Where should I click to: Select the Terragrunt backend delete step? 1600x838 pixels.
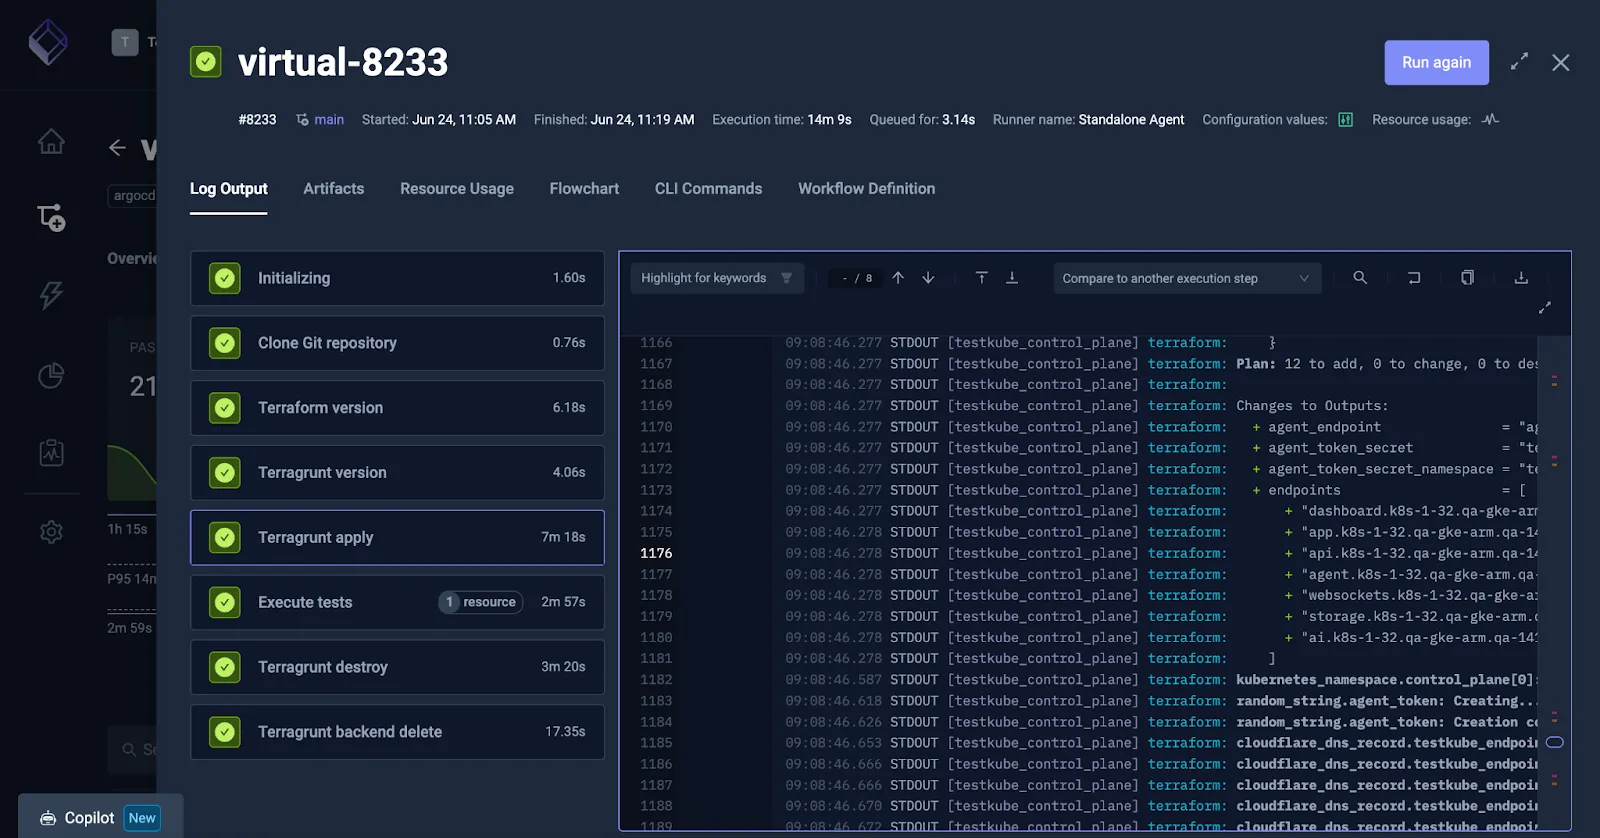pyautogui.click(x=397, y=732)
